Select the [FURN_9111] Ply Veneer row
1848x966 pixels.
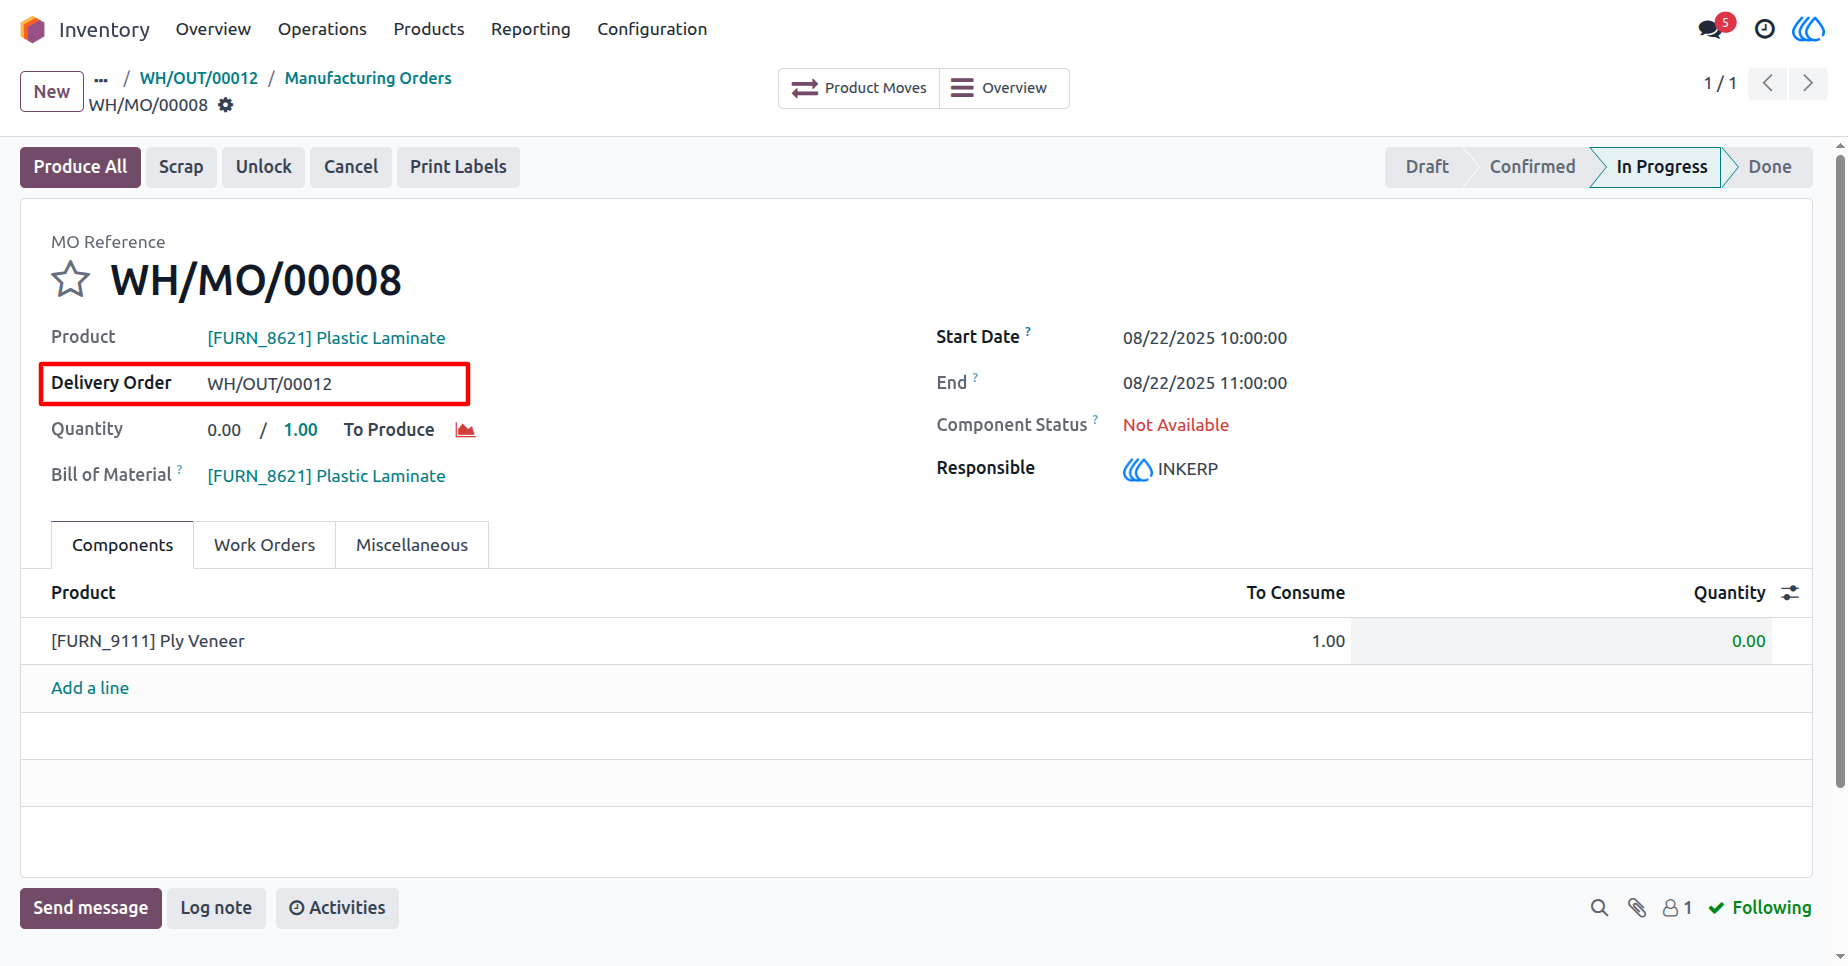point(916,641)
